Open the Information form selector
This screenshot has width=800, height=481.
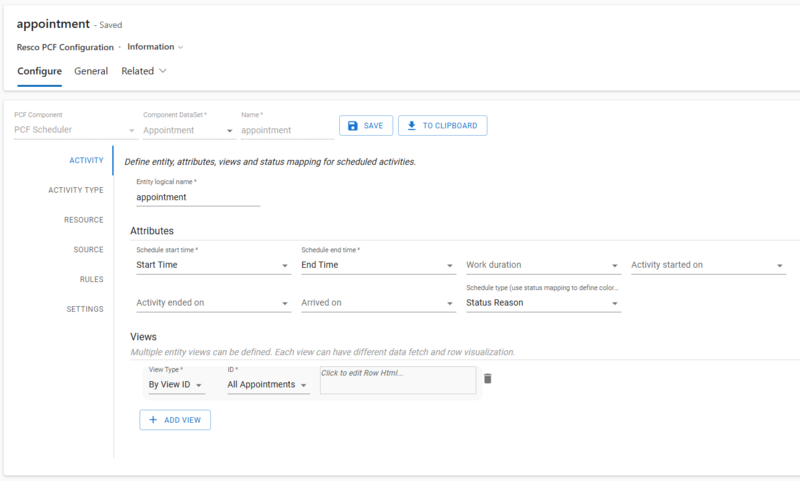click(155, 47)
